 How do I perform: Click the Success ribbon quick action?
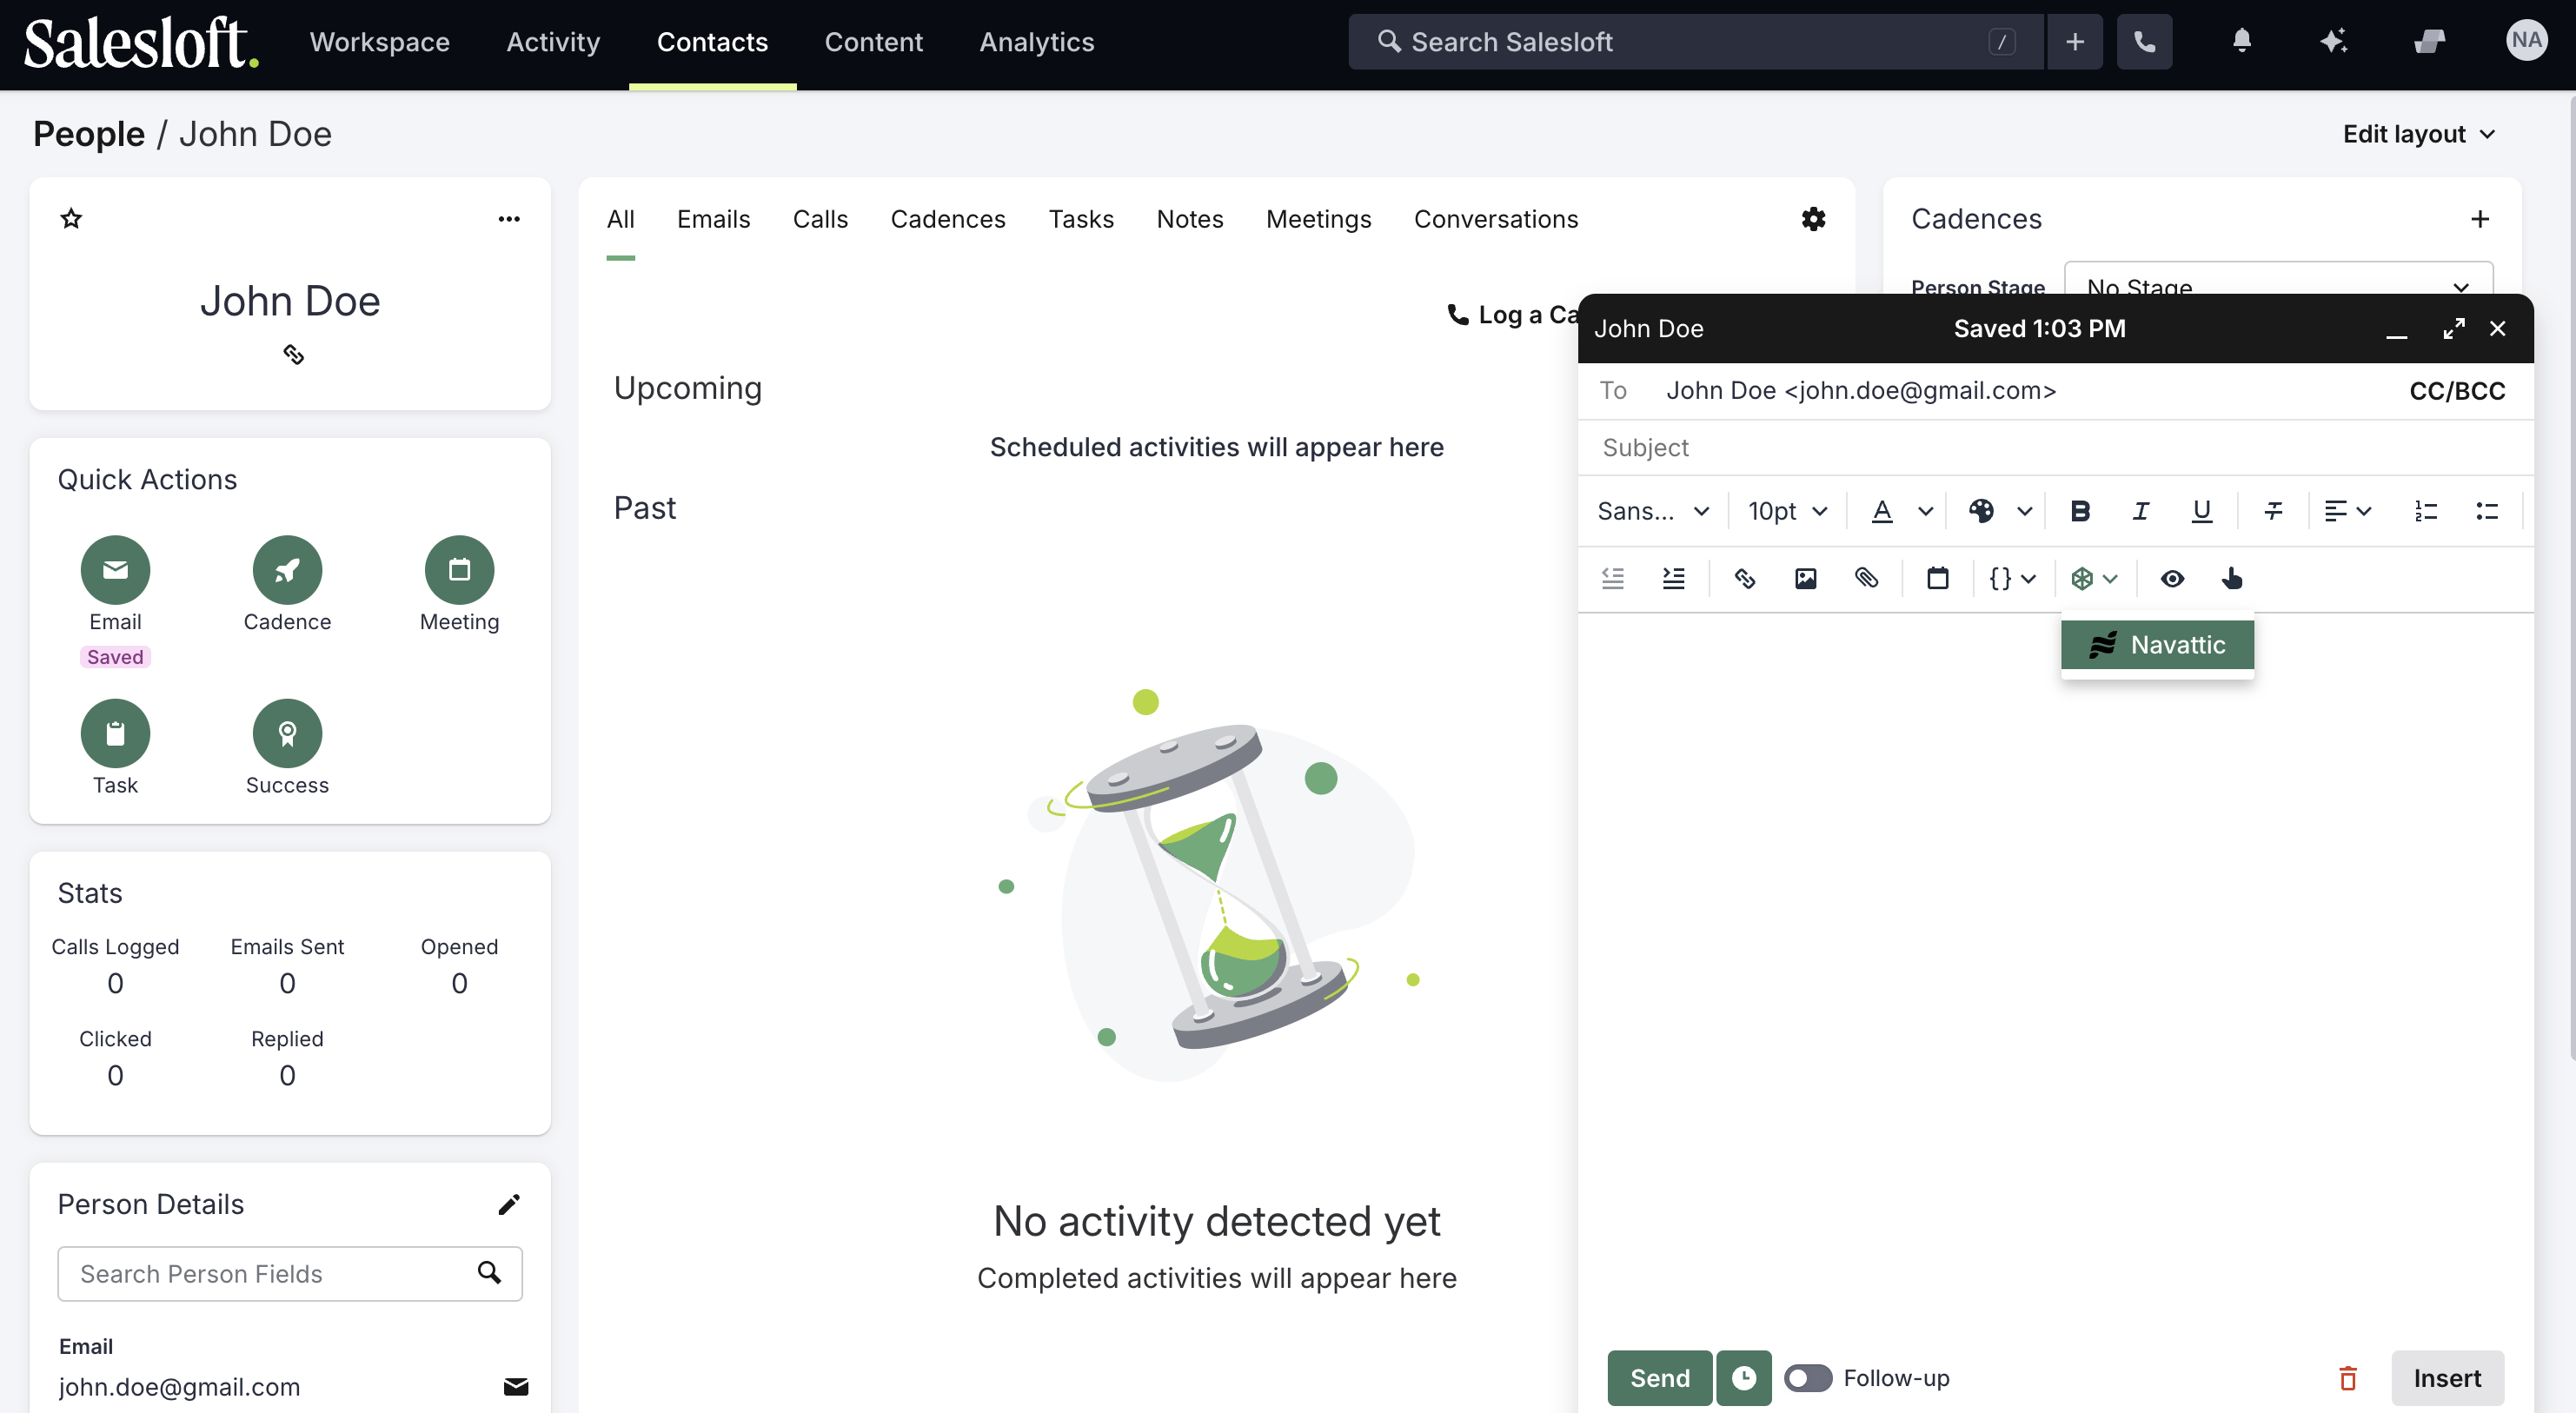[x=287, y=733]
